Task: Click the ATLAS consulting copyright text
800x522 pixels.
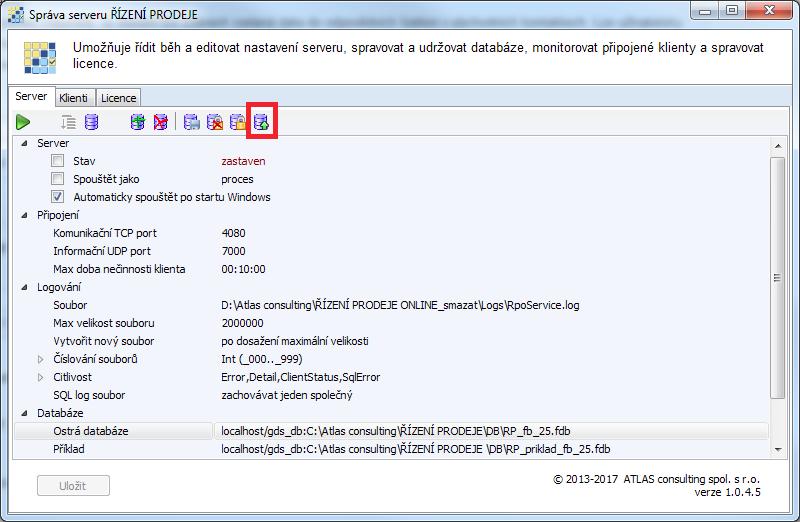Action: pos(657,479)
